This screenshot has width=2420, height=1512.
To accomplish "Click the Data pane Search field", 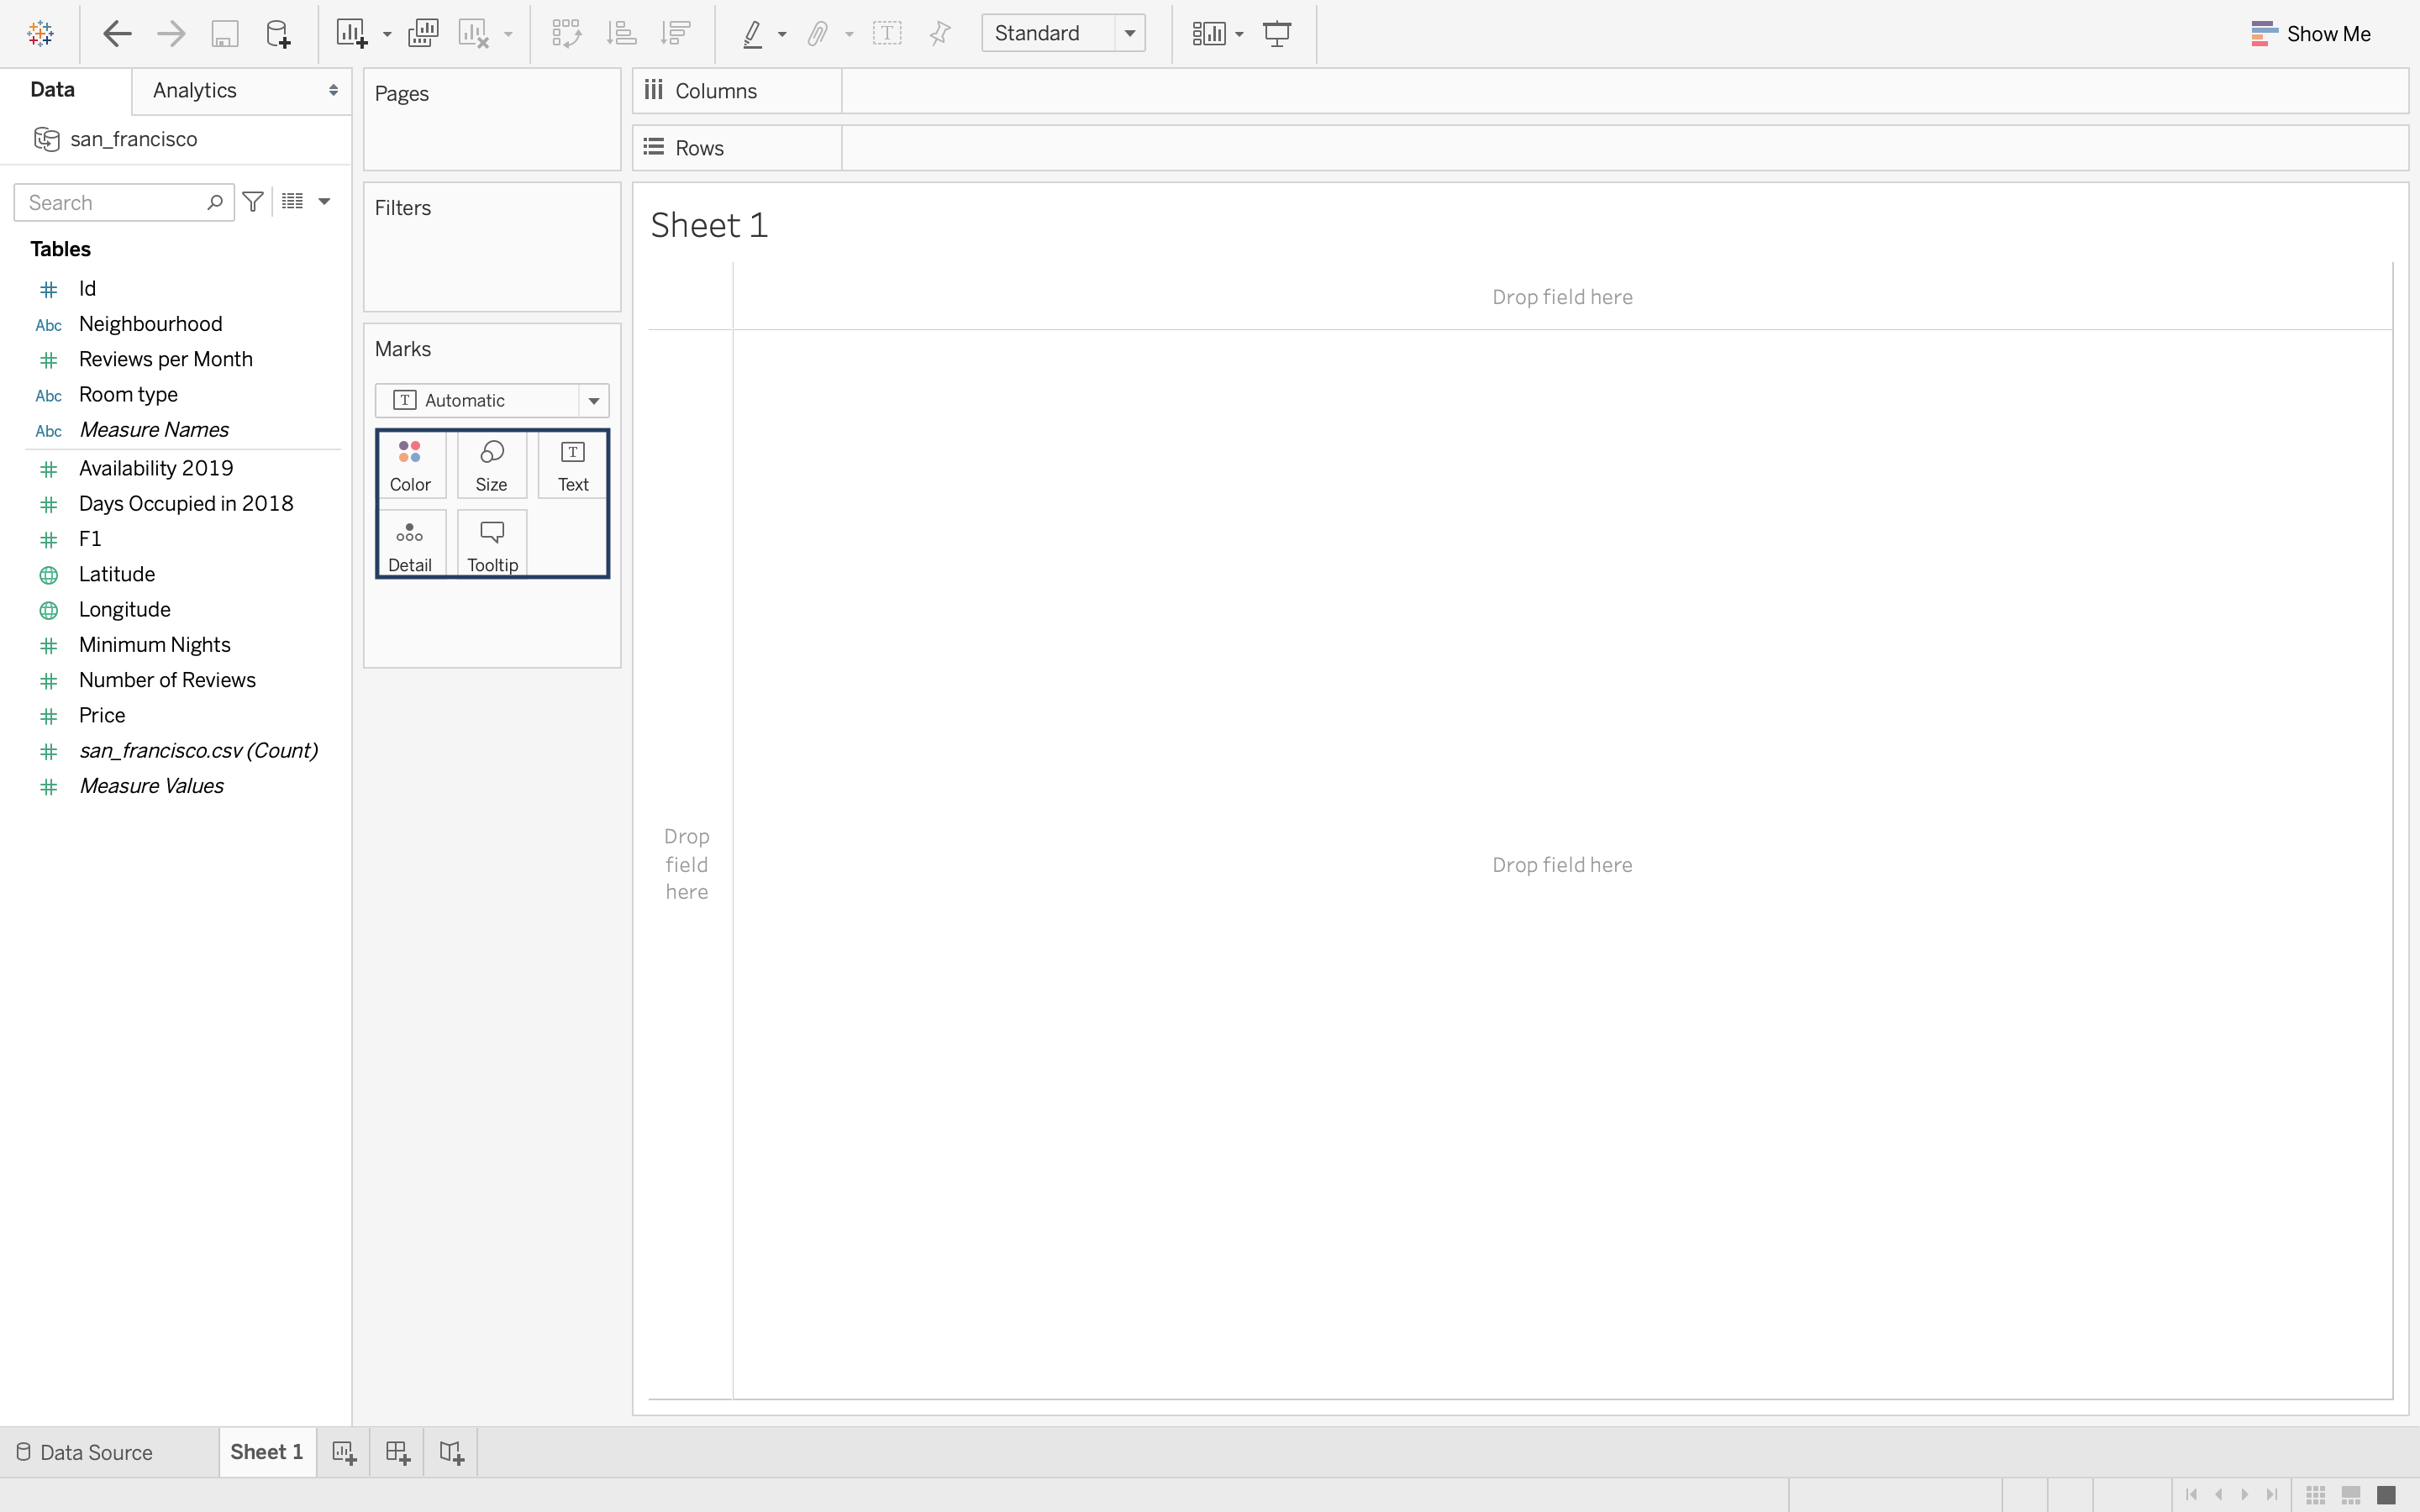I will tap(124, 203).
